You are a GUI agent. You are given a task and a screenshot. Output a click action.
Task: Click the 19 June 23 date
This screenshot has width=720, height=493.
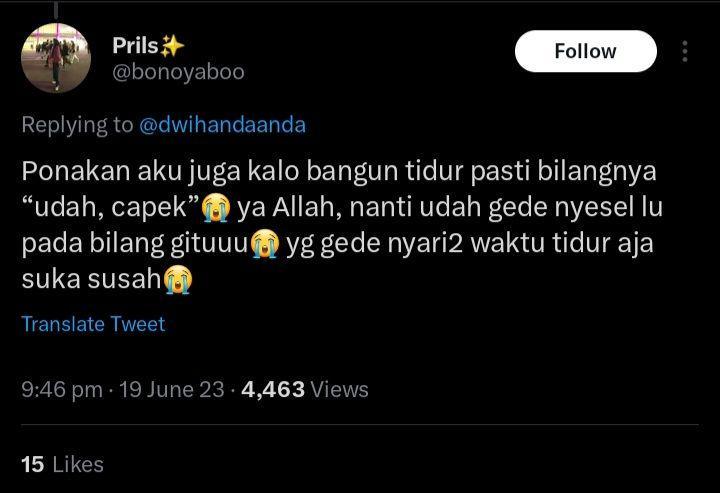[x=172, y=390]
